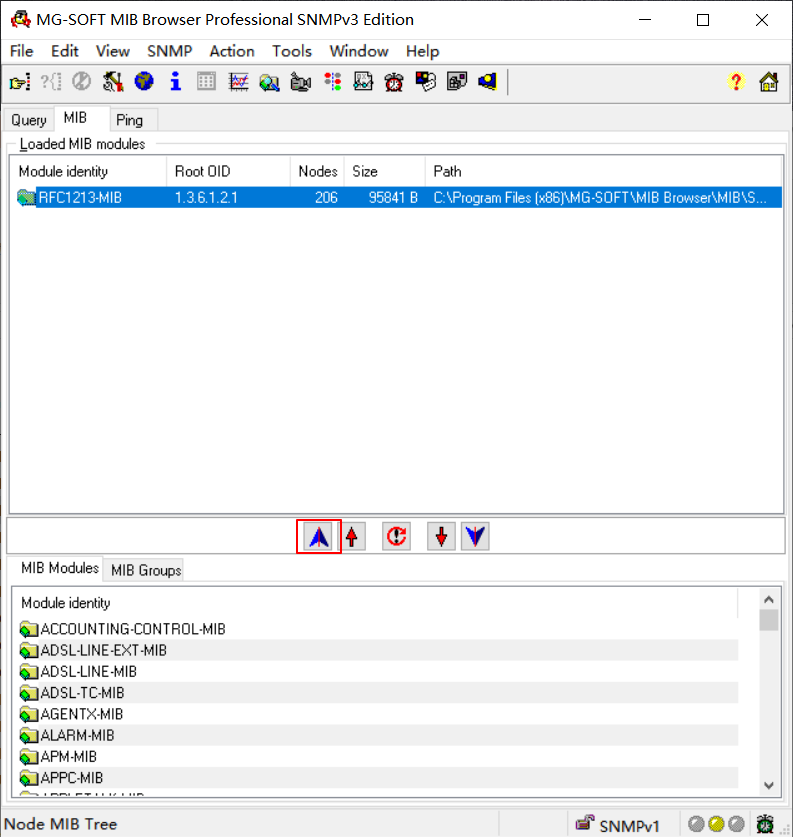Open the File menu
The width and height of the screenshot is (793, 837).
[x=21, y=51]
